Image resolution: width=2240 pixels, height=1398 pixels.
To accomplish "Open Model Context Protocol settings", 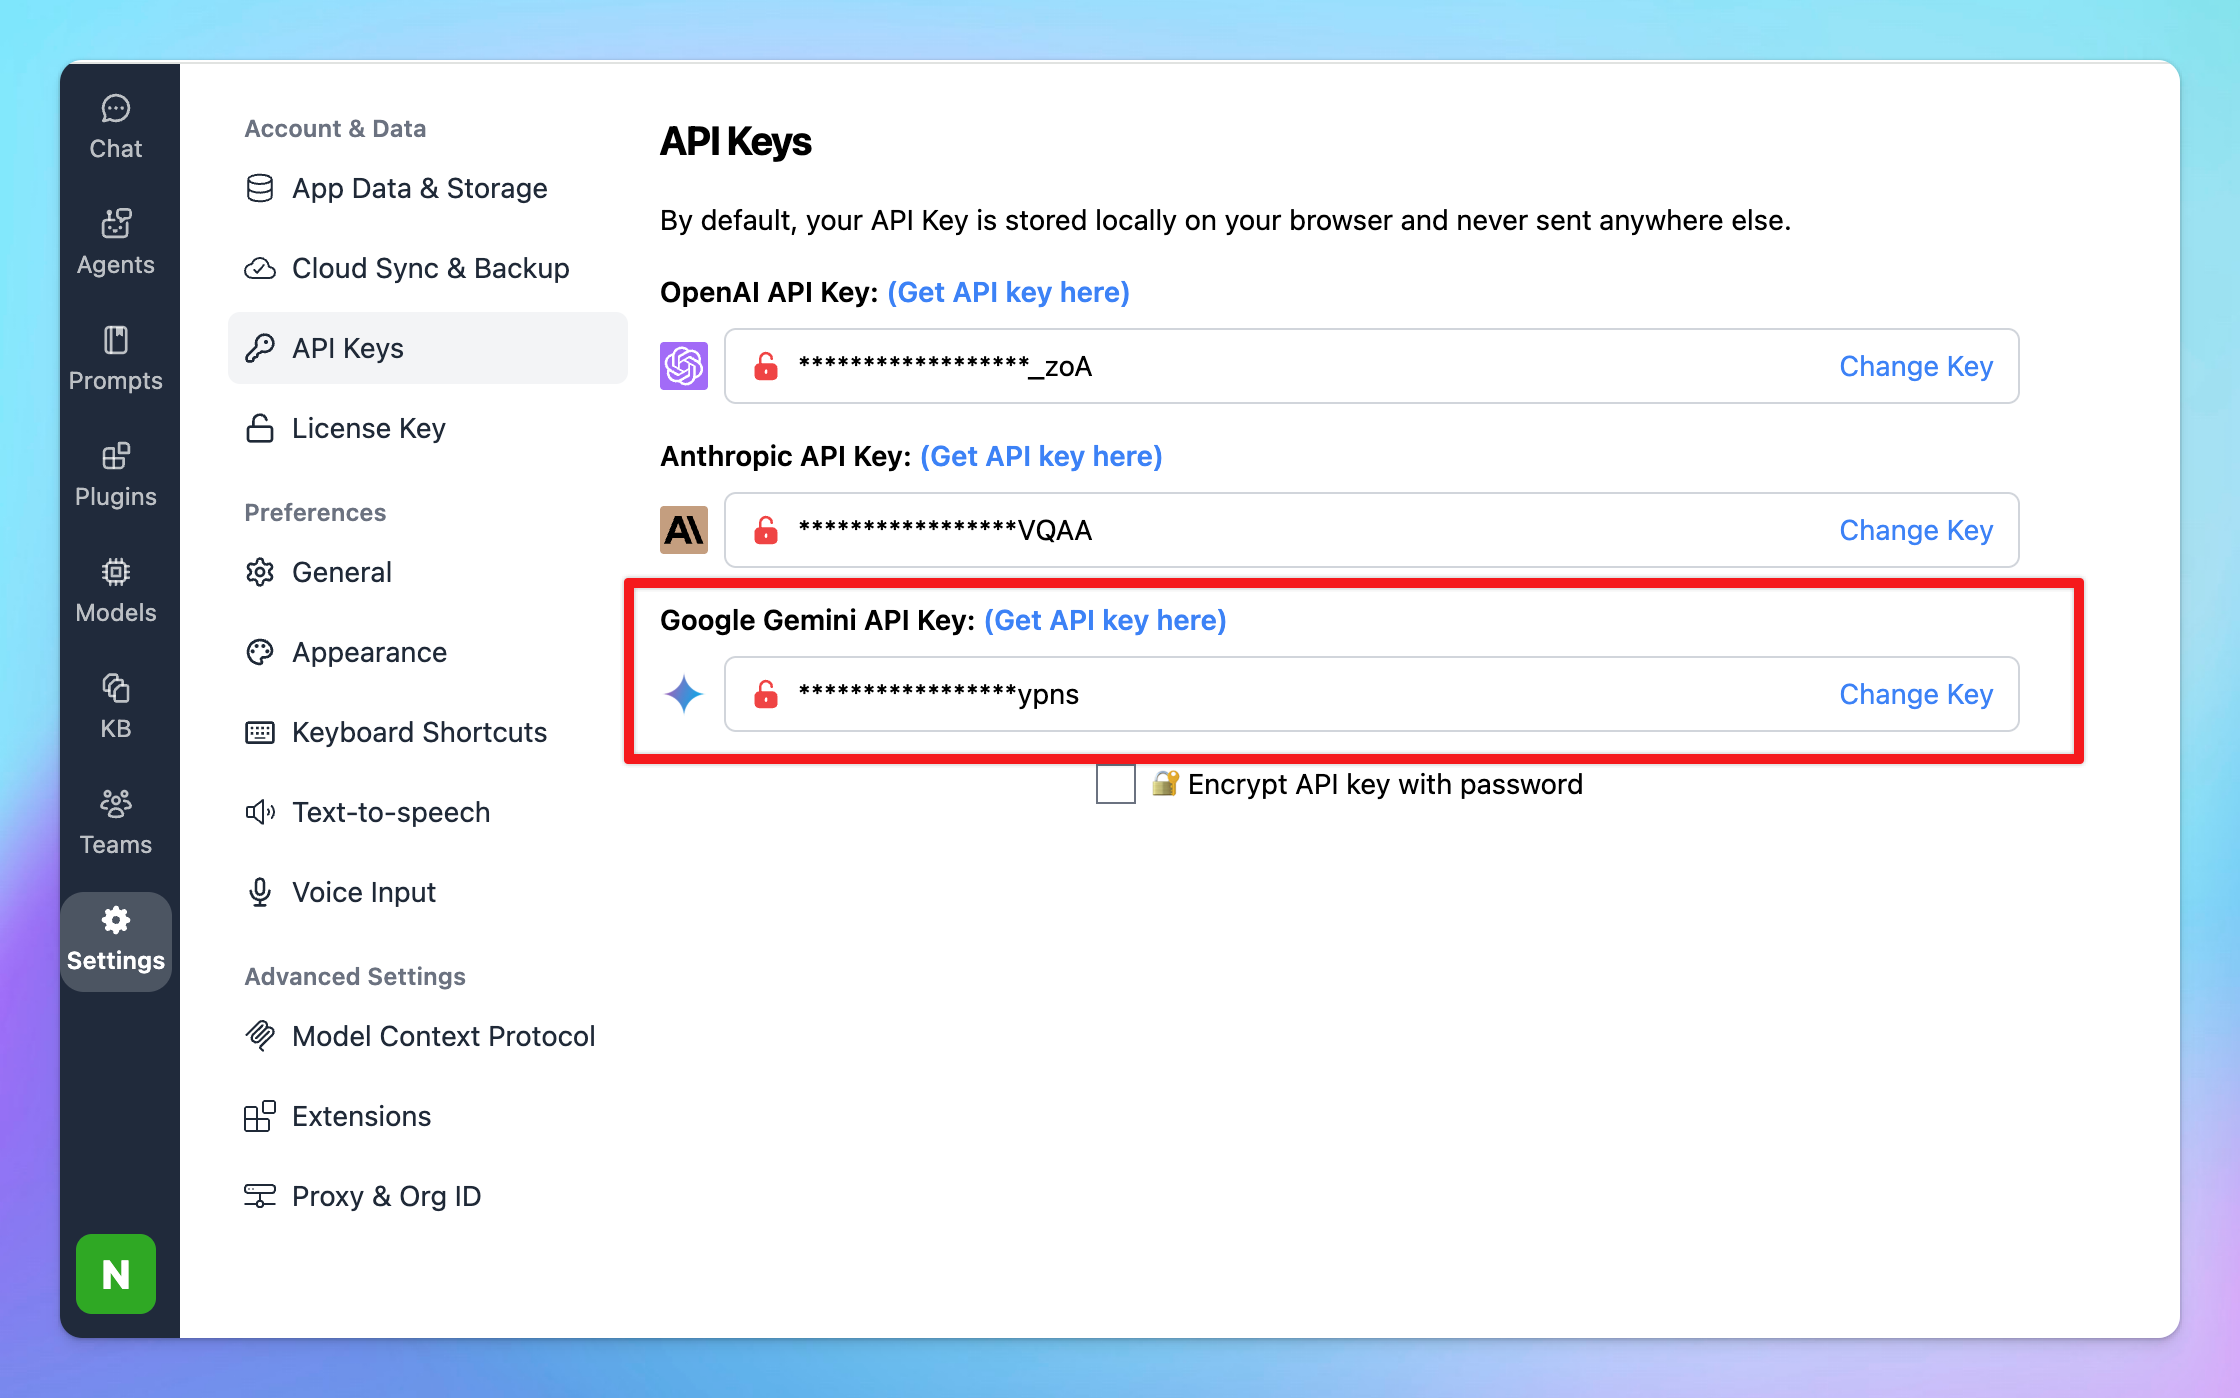I will point(443,1036).
